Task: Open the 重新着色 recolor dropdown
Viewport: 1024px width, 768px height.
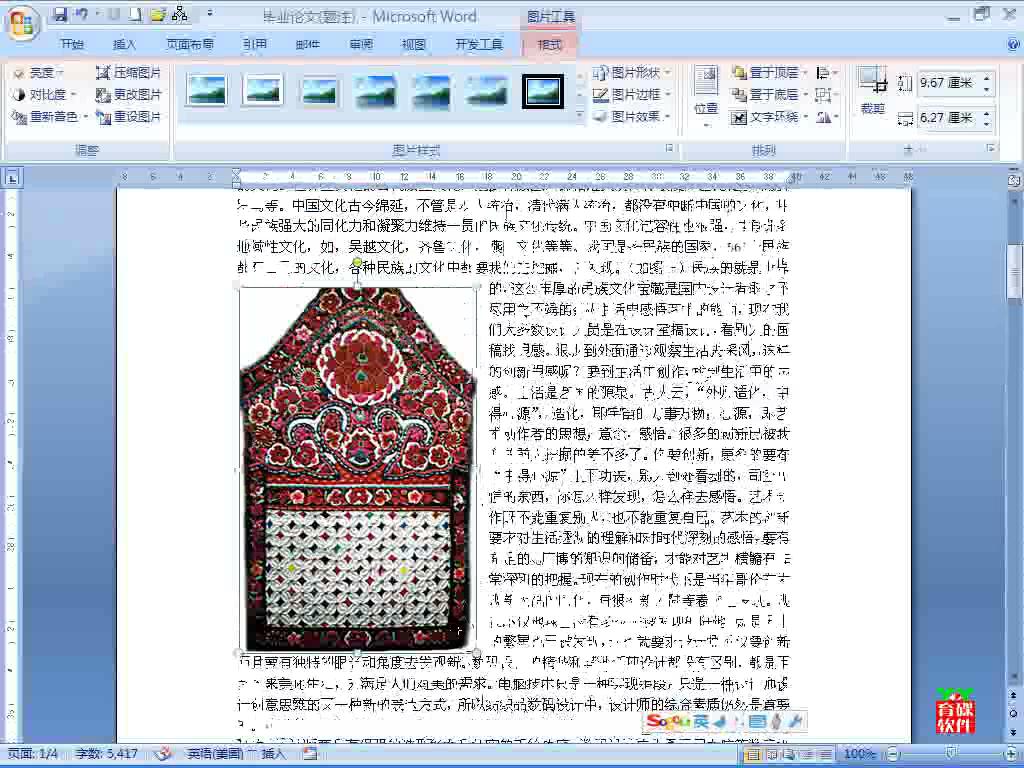Action: [50, 117]
